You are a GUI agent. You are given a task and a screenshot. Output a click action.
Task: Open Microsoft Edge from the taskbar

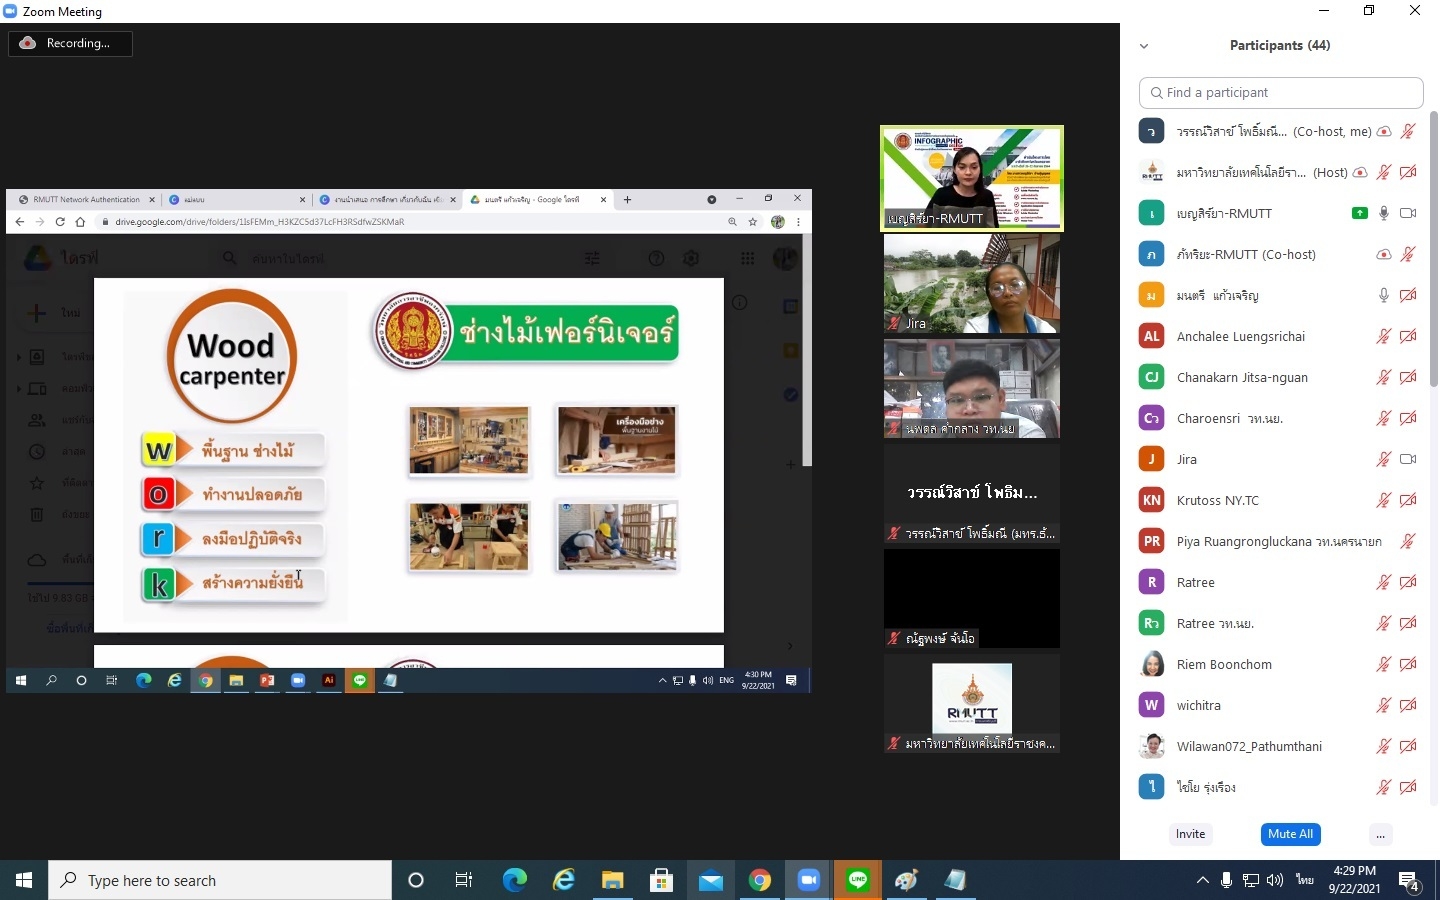(514, 880)
